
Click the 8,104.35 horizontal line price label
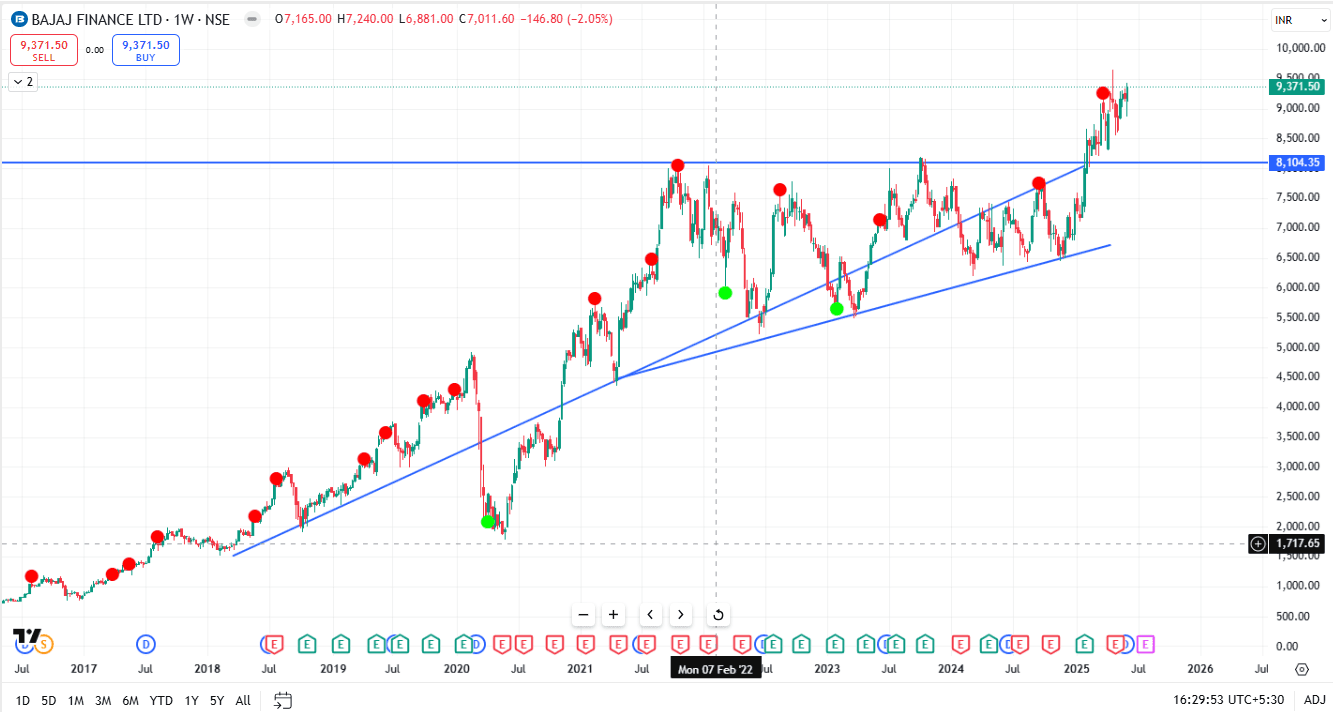pyautogui.click(x=1299, y=162)
